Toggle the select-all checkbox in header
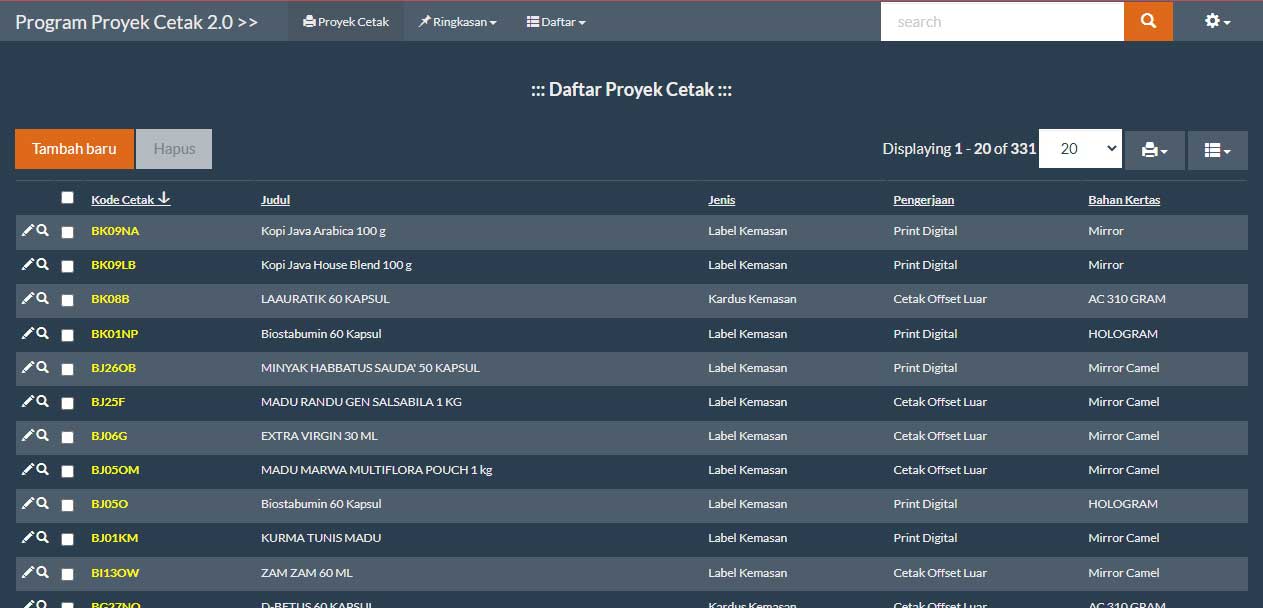This screenshot has width=1263, height=608. [67, 198]
